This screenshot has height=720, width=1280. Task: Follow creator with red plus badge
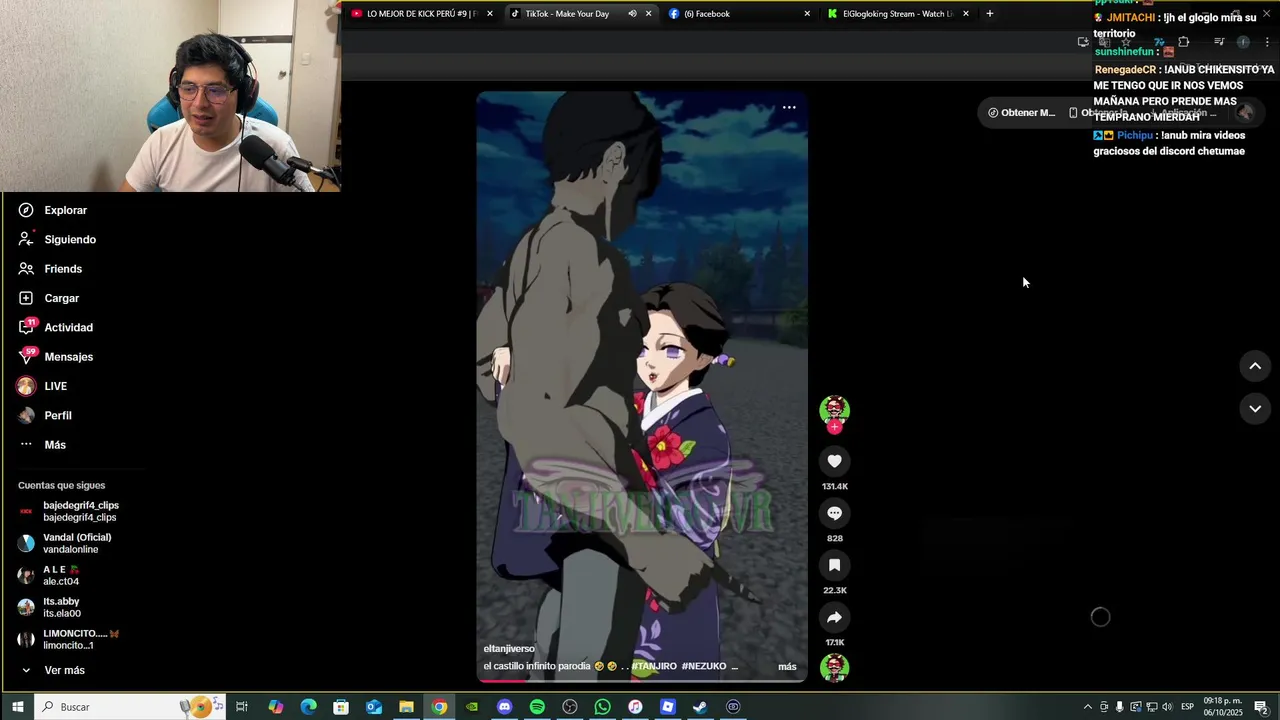[x=834, y=427]
